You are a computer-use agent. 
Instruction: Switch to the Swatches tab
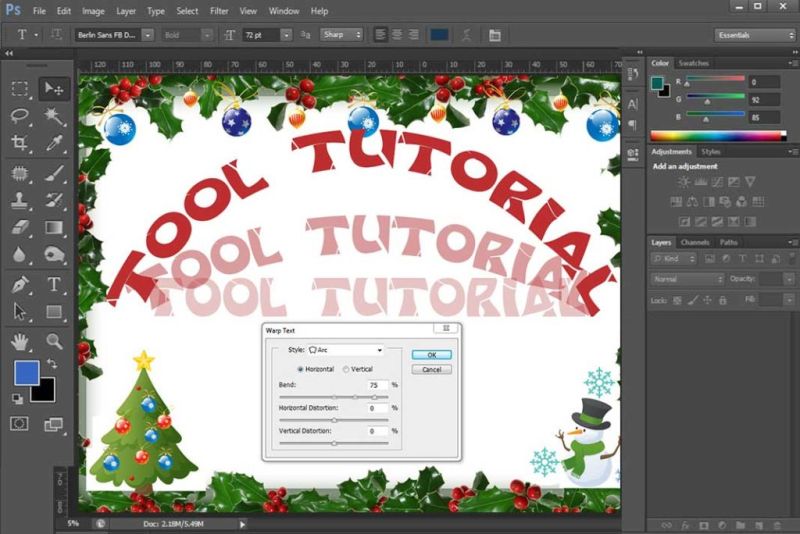(693, 63)
